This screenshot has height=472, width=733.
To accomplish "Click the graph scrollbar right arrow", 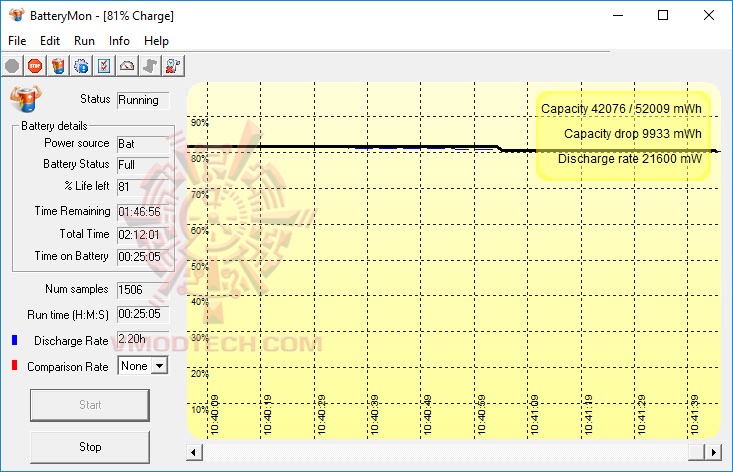I will point(713,452).
